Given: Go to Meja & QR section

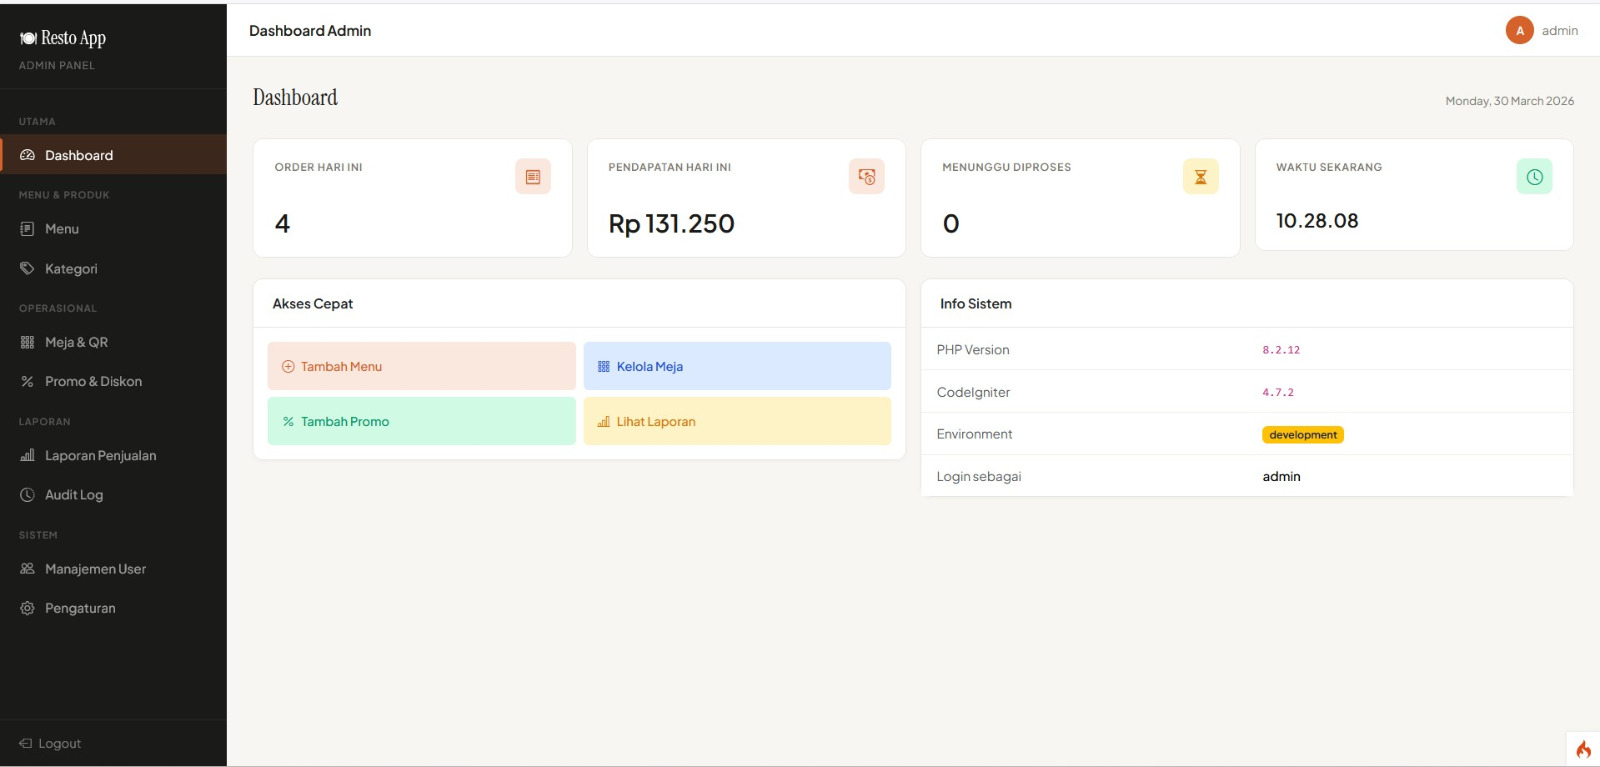Looking at the screenshot, I should coord(75,342).
